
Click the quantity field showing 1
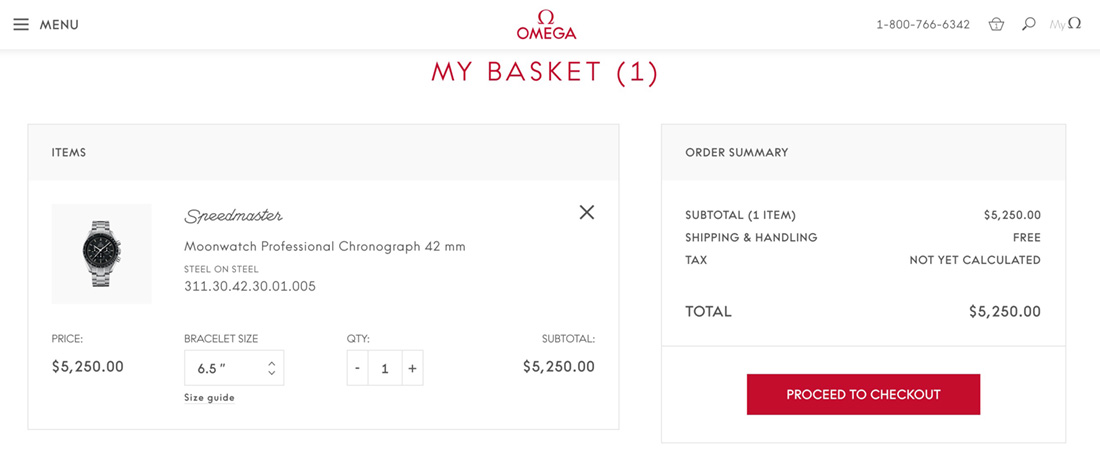(385, 368)
